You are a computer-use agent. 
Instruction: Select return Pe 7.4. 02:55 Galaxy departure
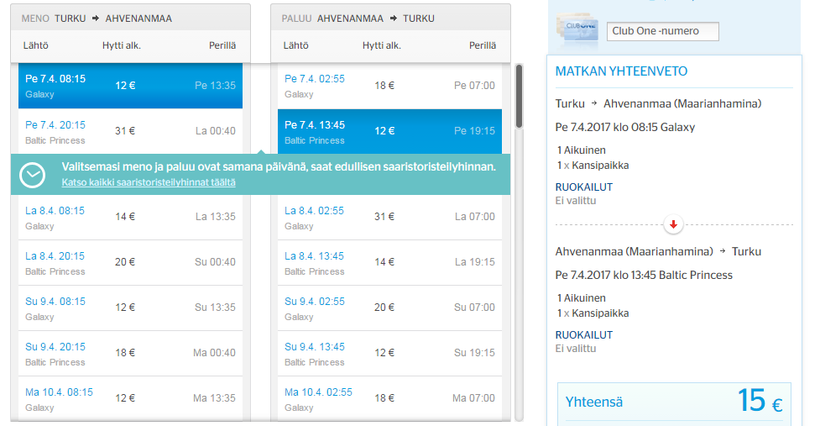pos(390,85)
